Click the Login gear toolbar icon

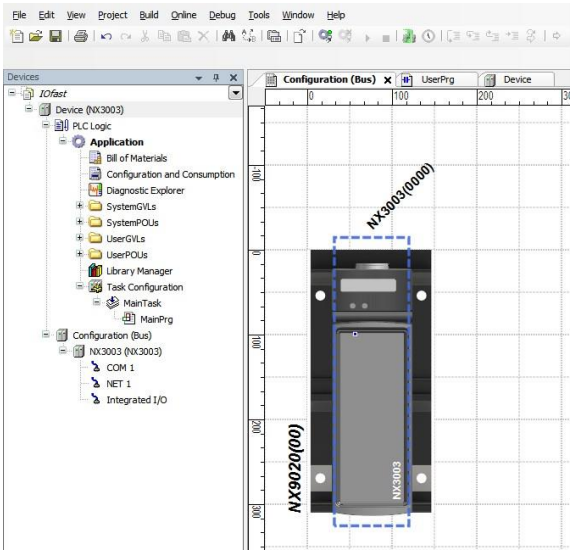(x=325, y=36)
